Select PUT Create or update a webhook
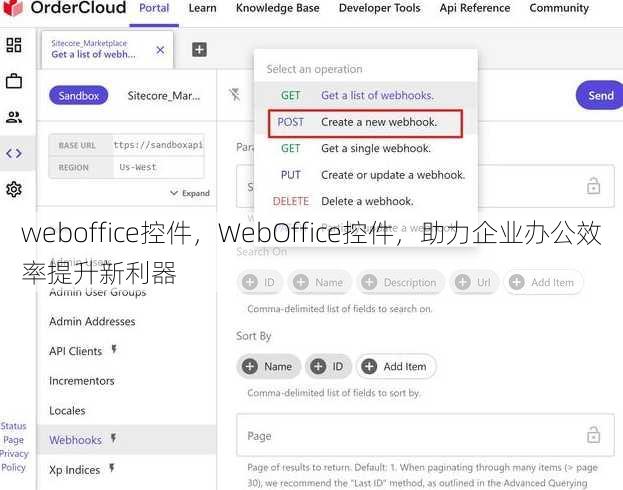The height and width of the screenshot is (490, 623). [366, 175]
